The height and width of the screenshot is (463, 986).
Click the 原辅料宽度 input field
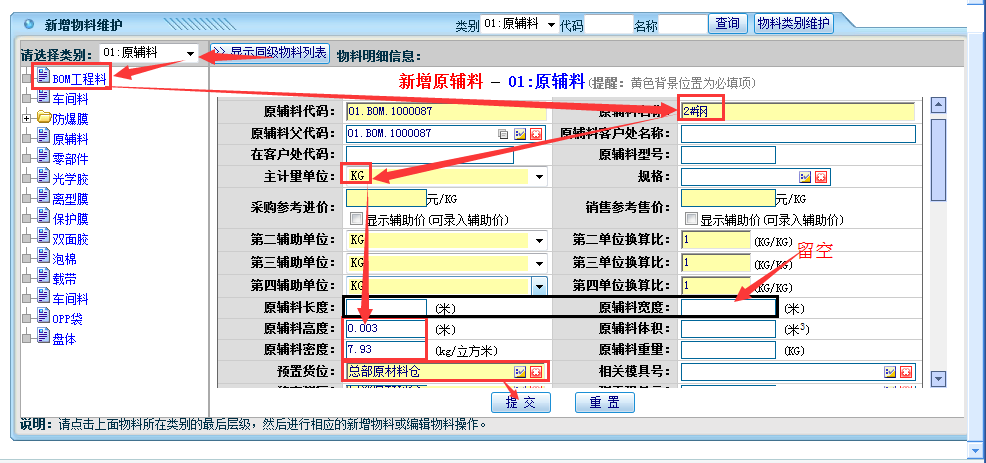[x=728, y=308]
